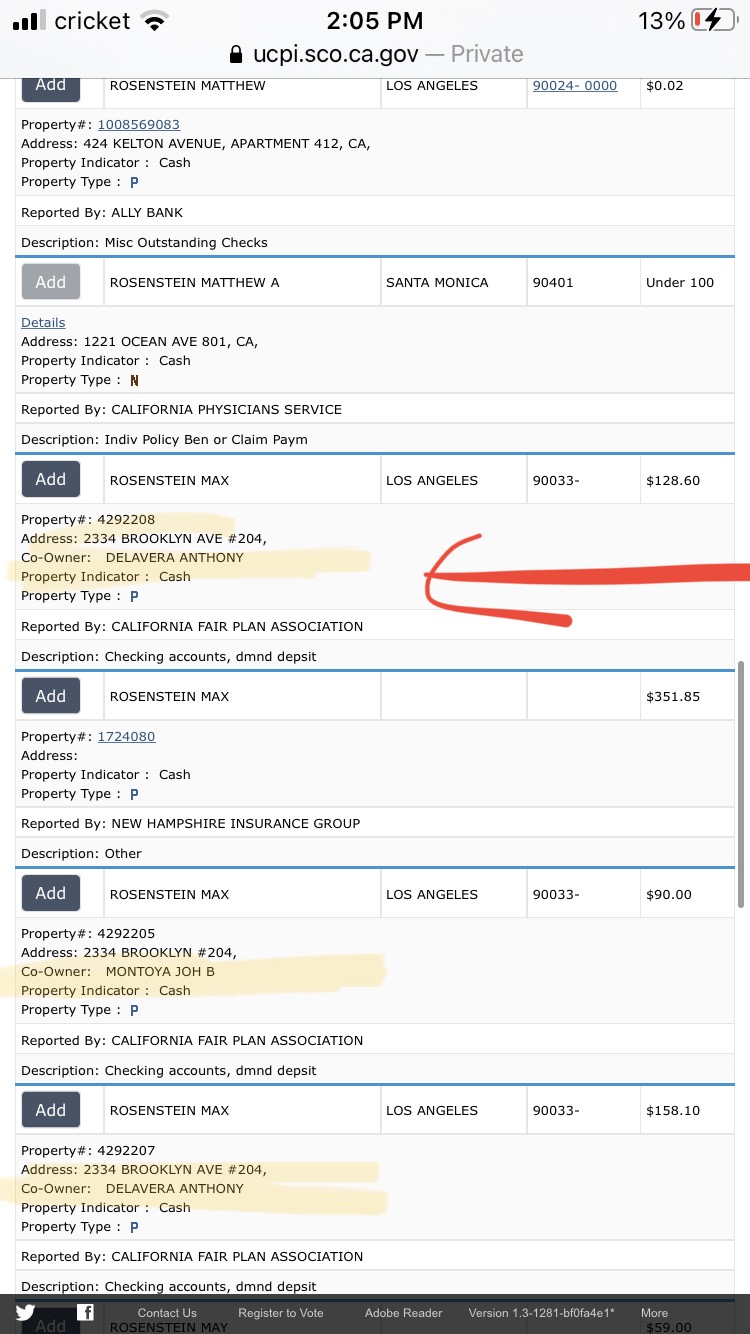750x1334 pixels.
Task: Select the ROSENSTEIN MATTHEW A name cell
Action: pyautogui.click(x=242, y=283)
